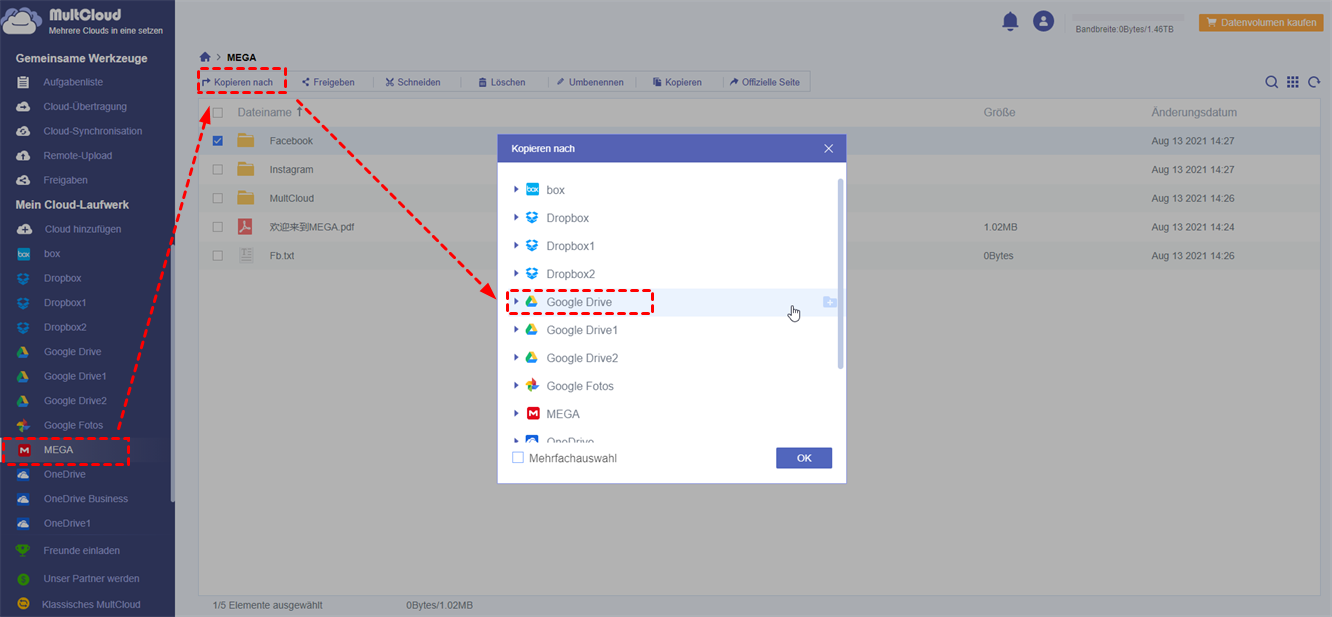Check the MultCloud folder checkbox
Screen dimensions: 1332x617
(x=217, y=198)
